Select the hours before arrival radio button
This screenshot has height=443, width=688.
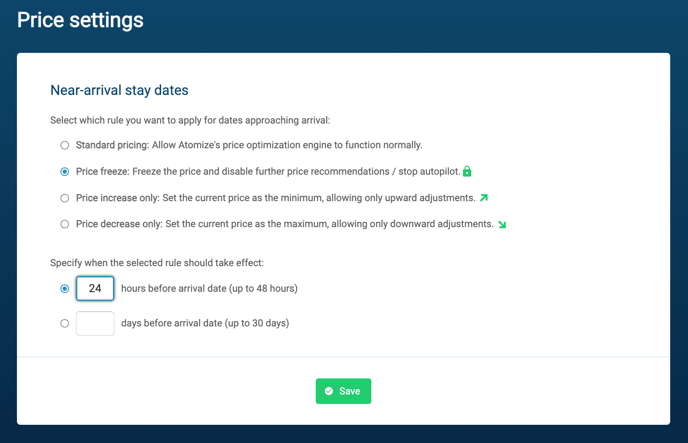click(64, 289)
